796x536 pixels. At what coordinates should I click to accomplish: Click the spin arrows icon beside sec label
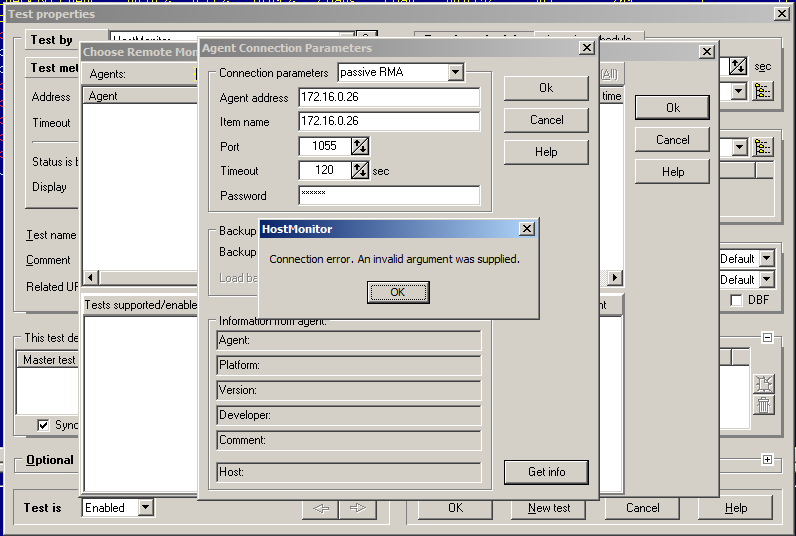(x=738, y=66)
